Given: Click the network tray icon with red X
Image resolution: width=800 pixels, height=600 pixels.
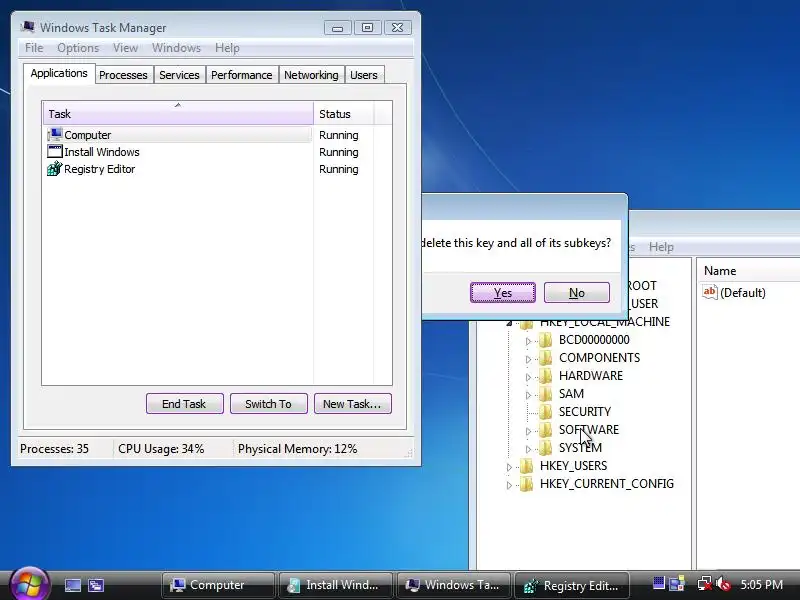Looking at the screenshot, I should (x=705, y=584).
